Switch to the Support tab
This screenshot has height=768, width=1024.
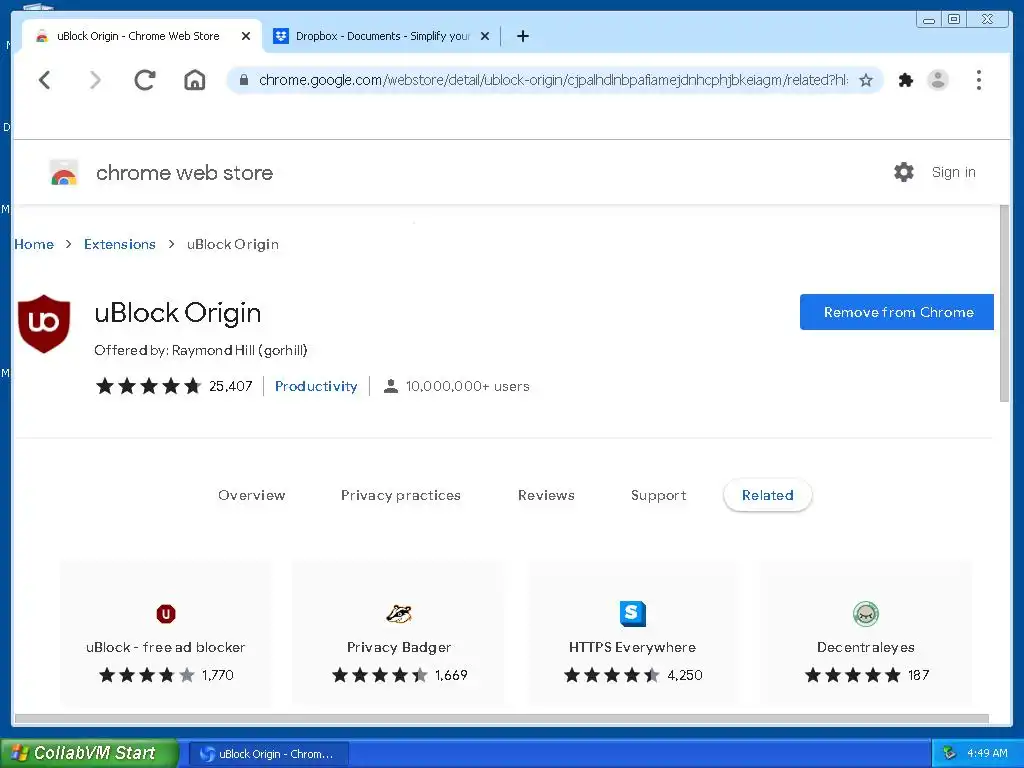[x=658, y=495]
